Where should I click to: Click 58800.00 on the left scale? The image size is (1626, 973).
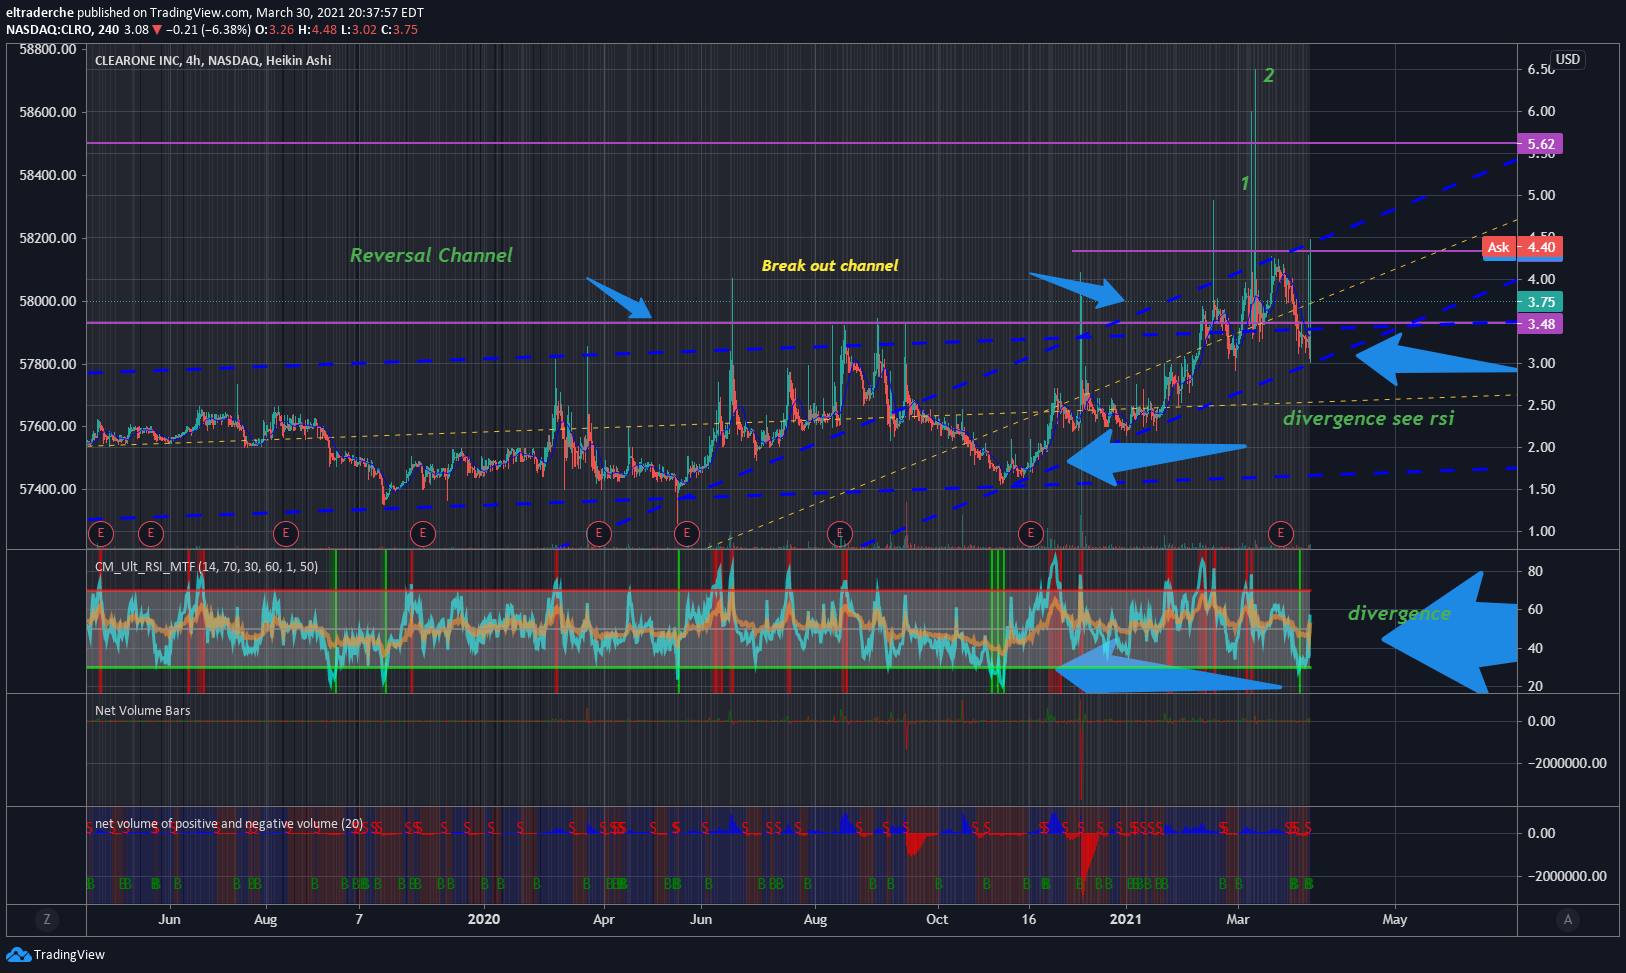[x=48, y=49]
